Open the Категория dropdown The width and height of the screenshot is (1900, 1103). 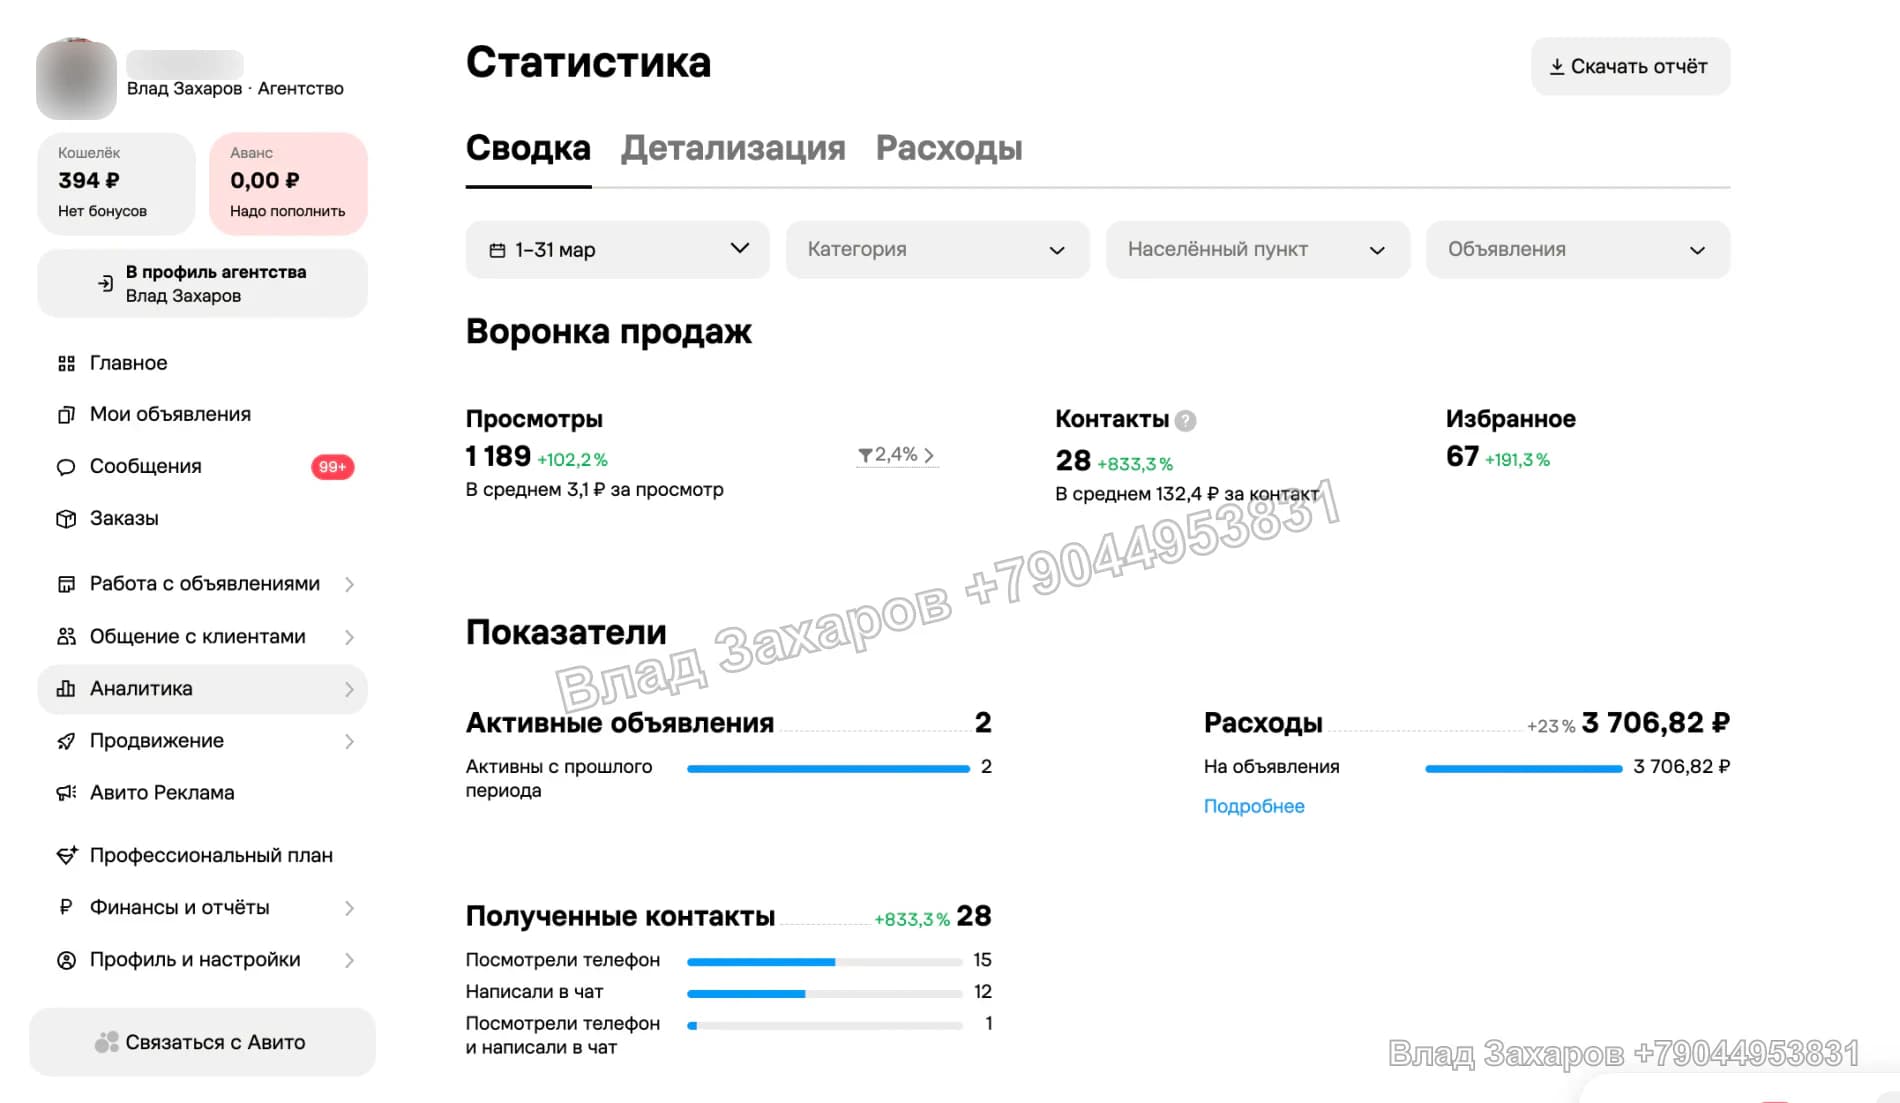pos(937,250)
